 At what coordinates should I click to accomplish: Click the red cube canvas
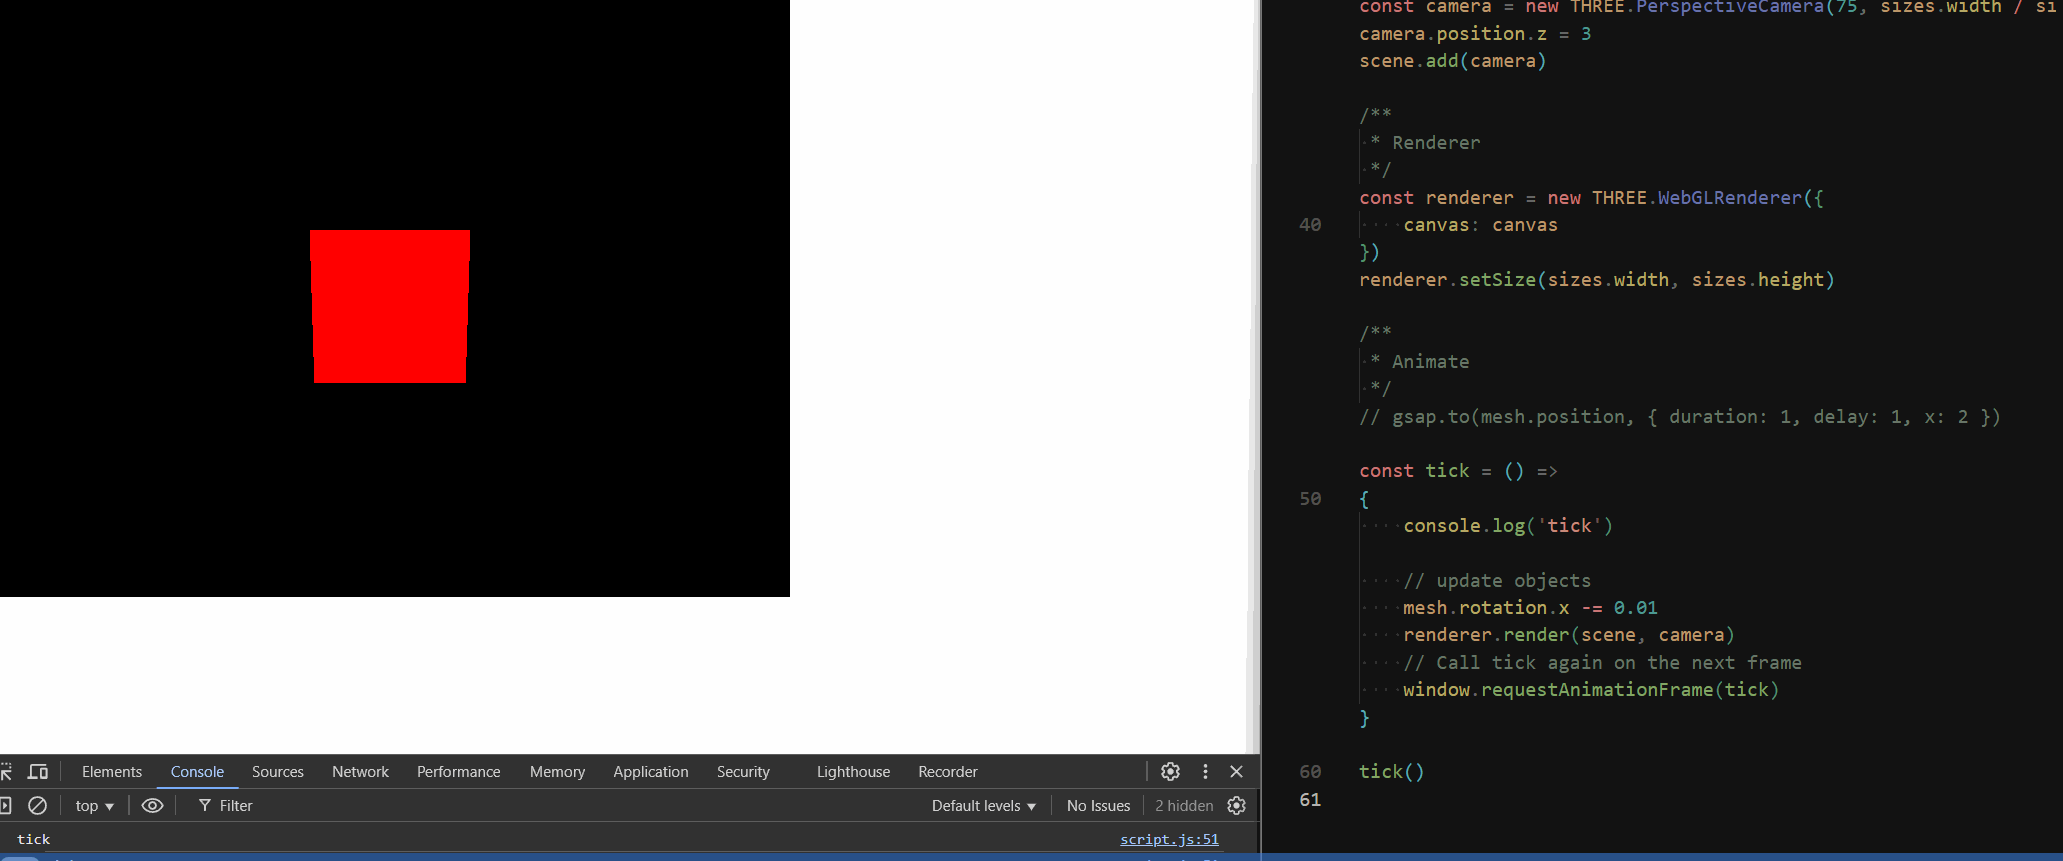pyautogui.click(x=390, y=306)
